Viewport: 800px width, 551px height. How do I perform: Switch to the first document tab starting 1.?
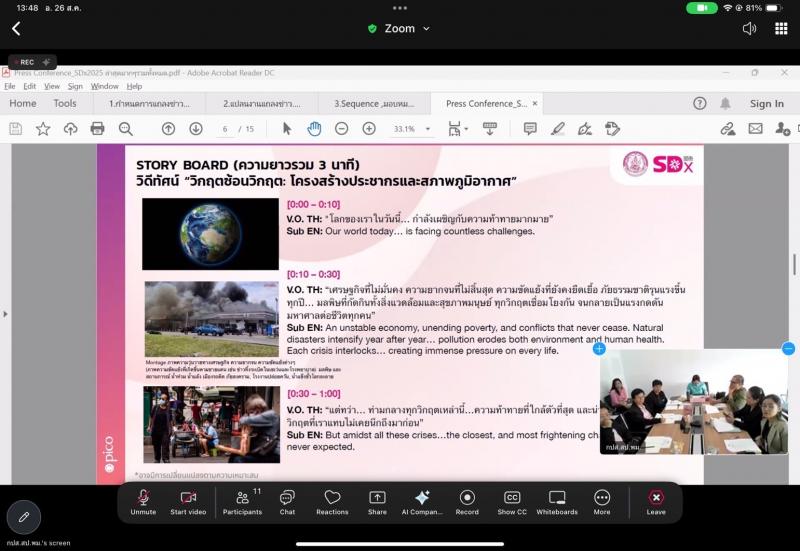click(x=149, y=104)
